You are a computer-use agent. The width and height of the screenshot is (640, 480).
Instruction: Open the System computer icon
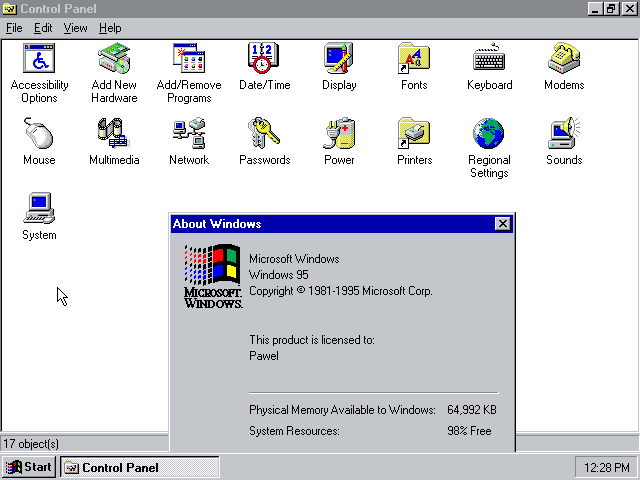click(39, 208)
